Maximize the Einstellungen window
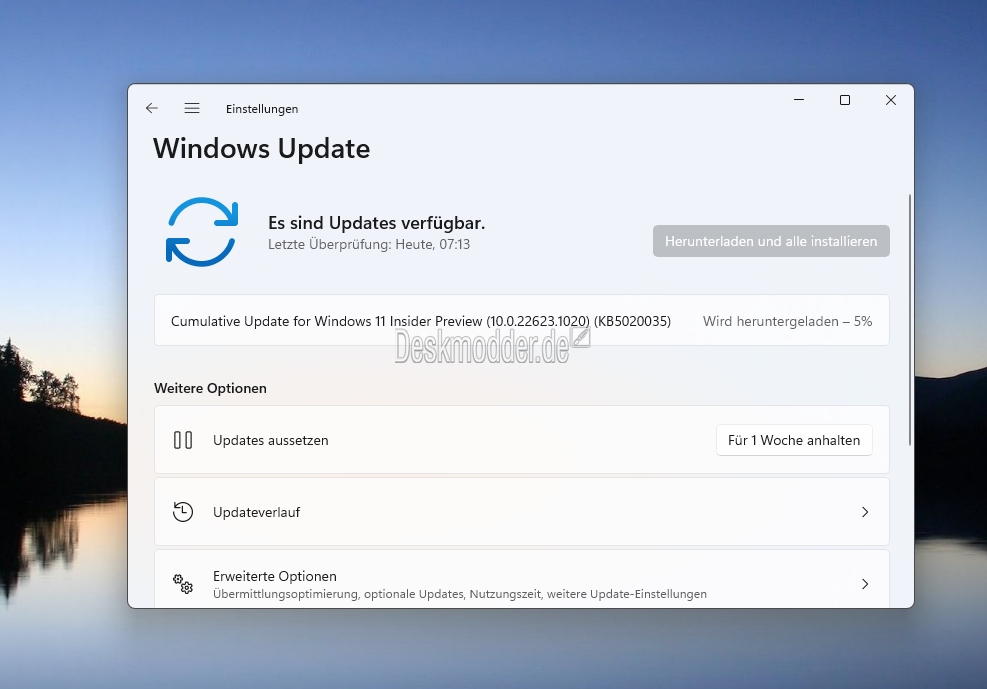987x689 pixels. click(845, 100)
